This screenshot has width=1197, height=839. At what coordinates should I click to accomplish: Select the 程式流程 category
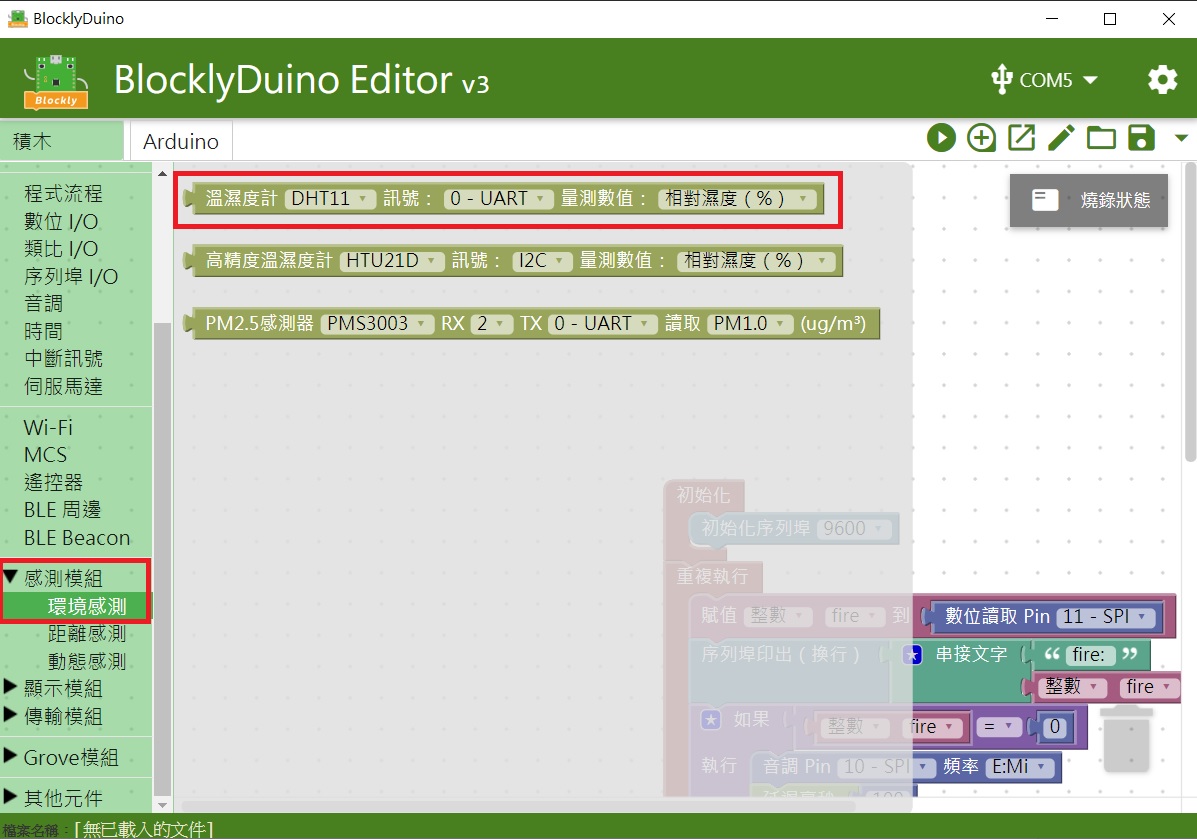tap(63, 193)
